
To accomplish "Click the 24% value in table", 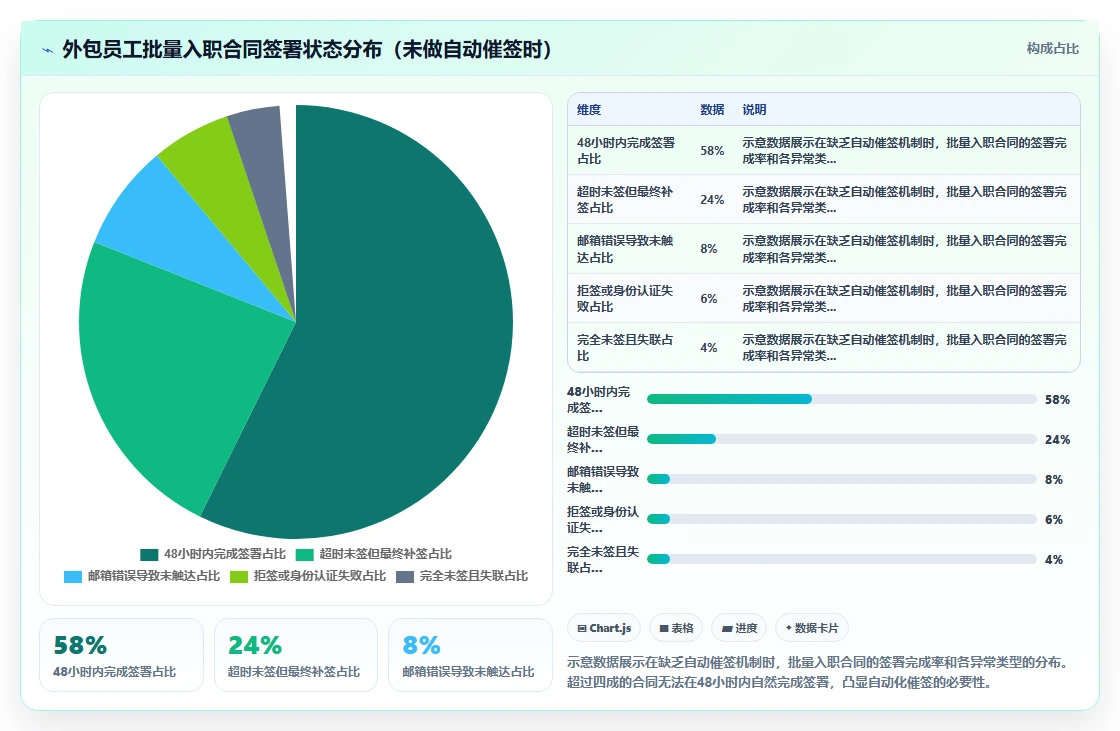I will coord(712,199).
